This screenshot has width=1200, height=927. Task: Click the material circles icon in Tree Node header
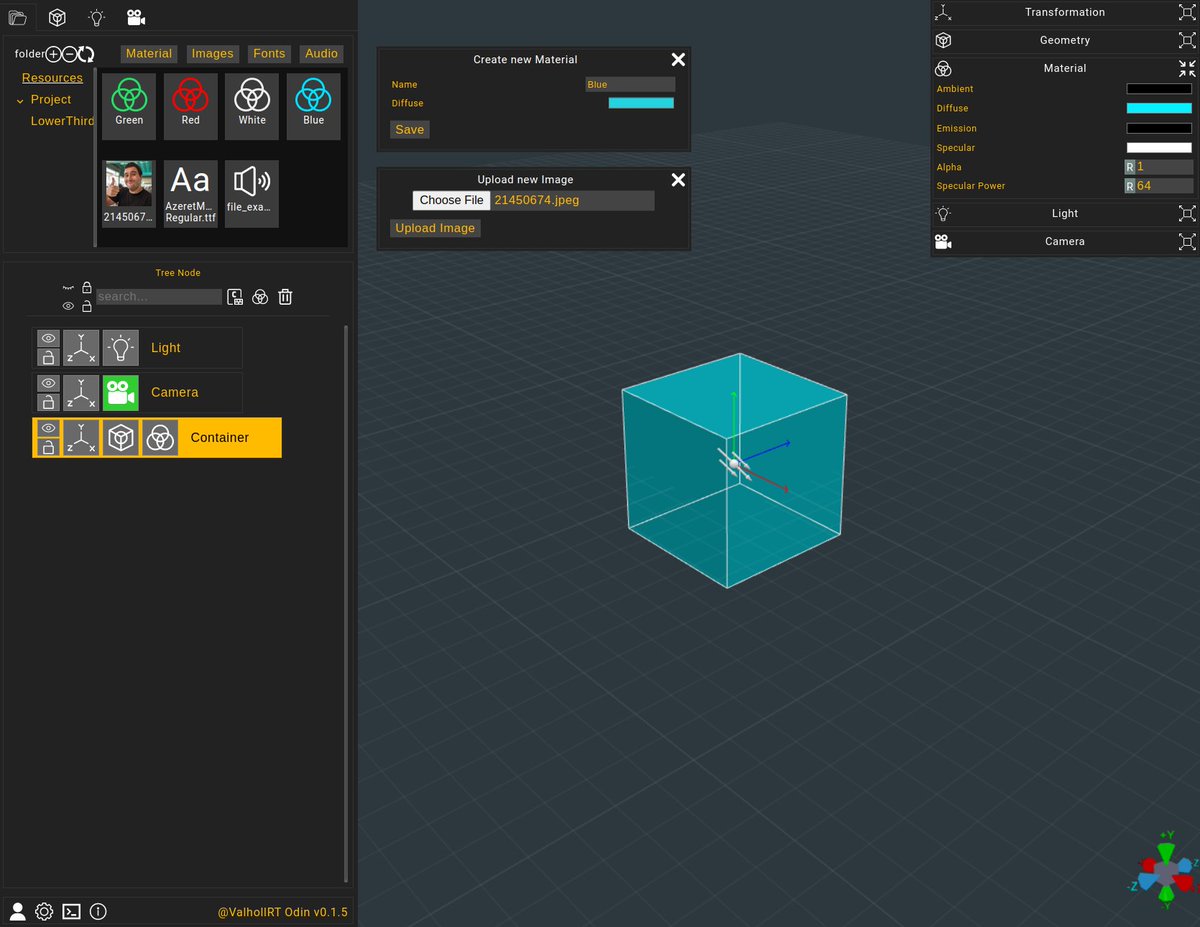point(260,296)
